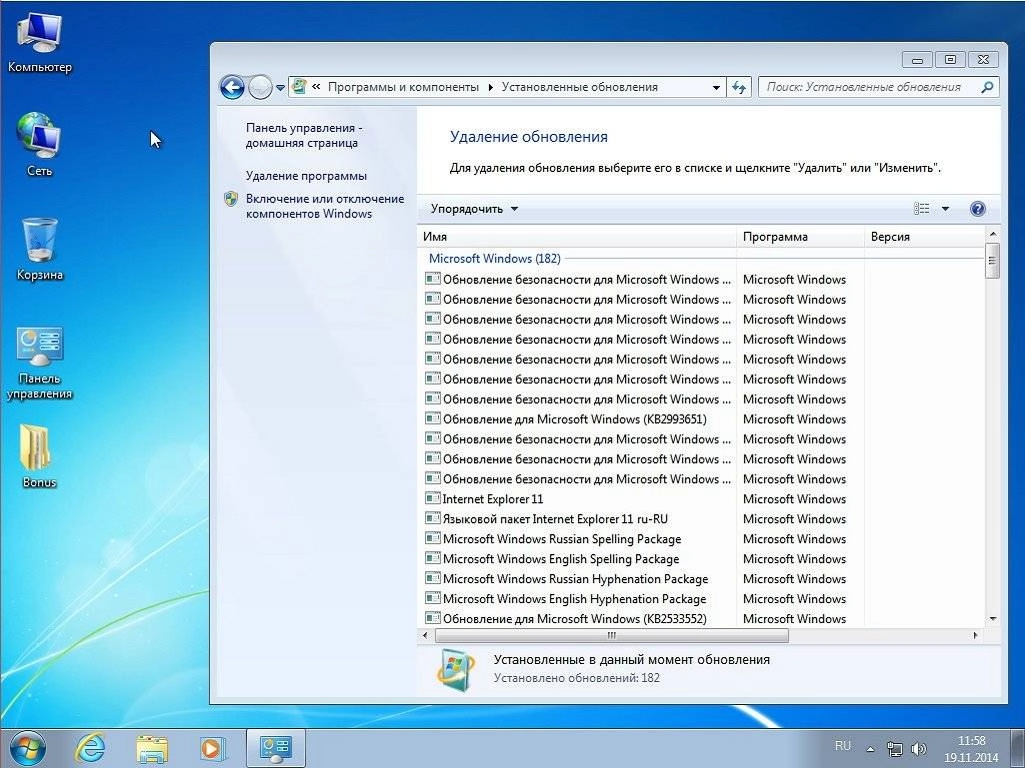
Task: Open Удаление программы link
Action: [x=306, y=176]
